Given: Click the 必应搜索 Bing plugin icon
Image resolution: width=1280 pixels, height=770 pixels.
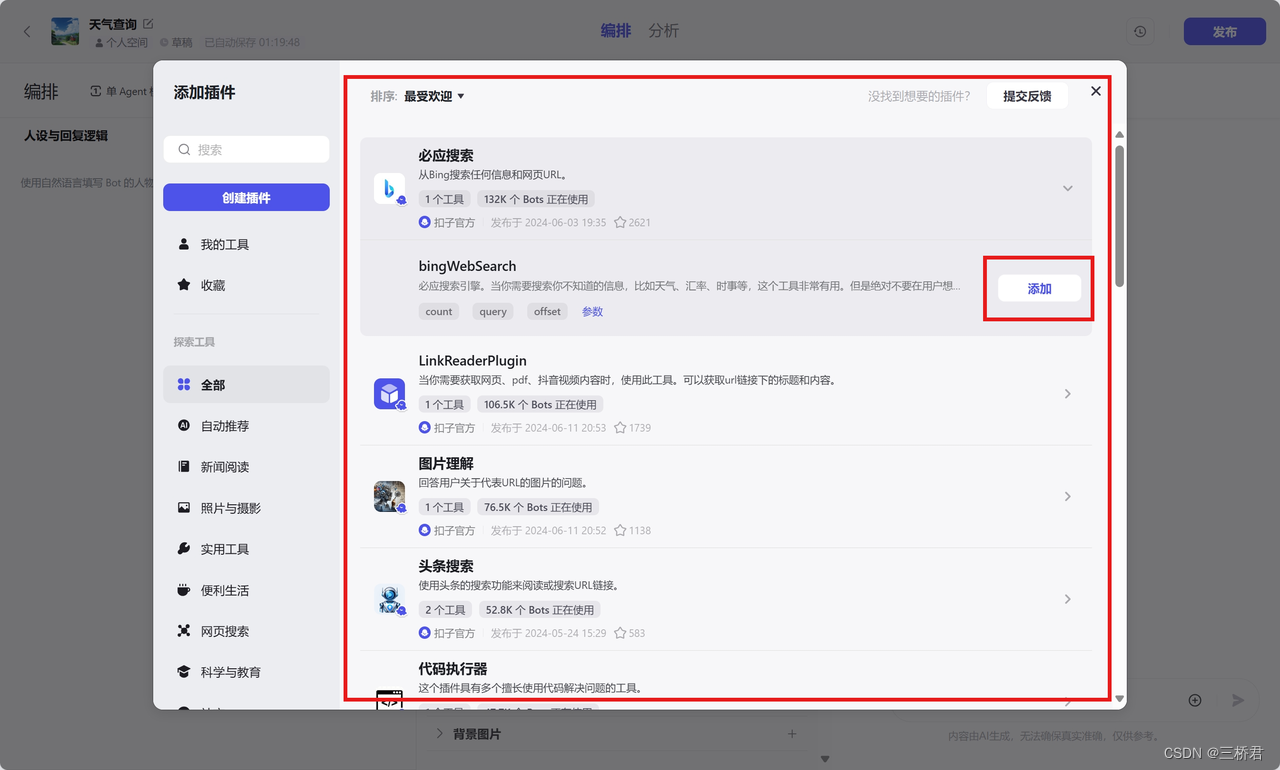Looking at the screenshot, I should pos(389,189).
